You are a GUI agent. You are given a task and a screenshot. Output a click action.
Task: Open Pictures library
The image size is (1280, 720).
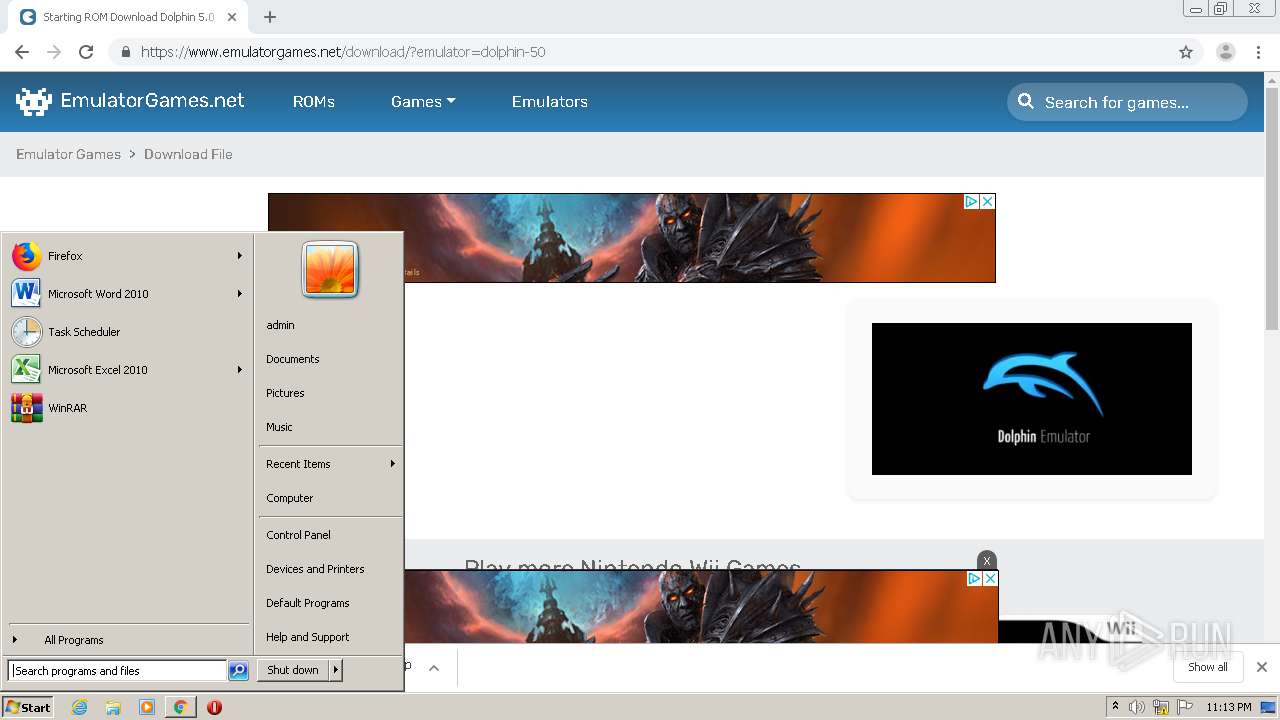[x=329, y=393]
